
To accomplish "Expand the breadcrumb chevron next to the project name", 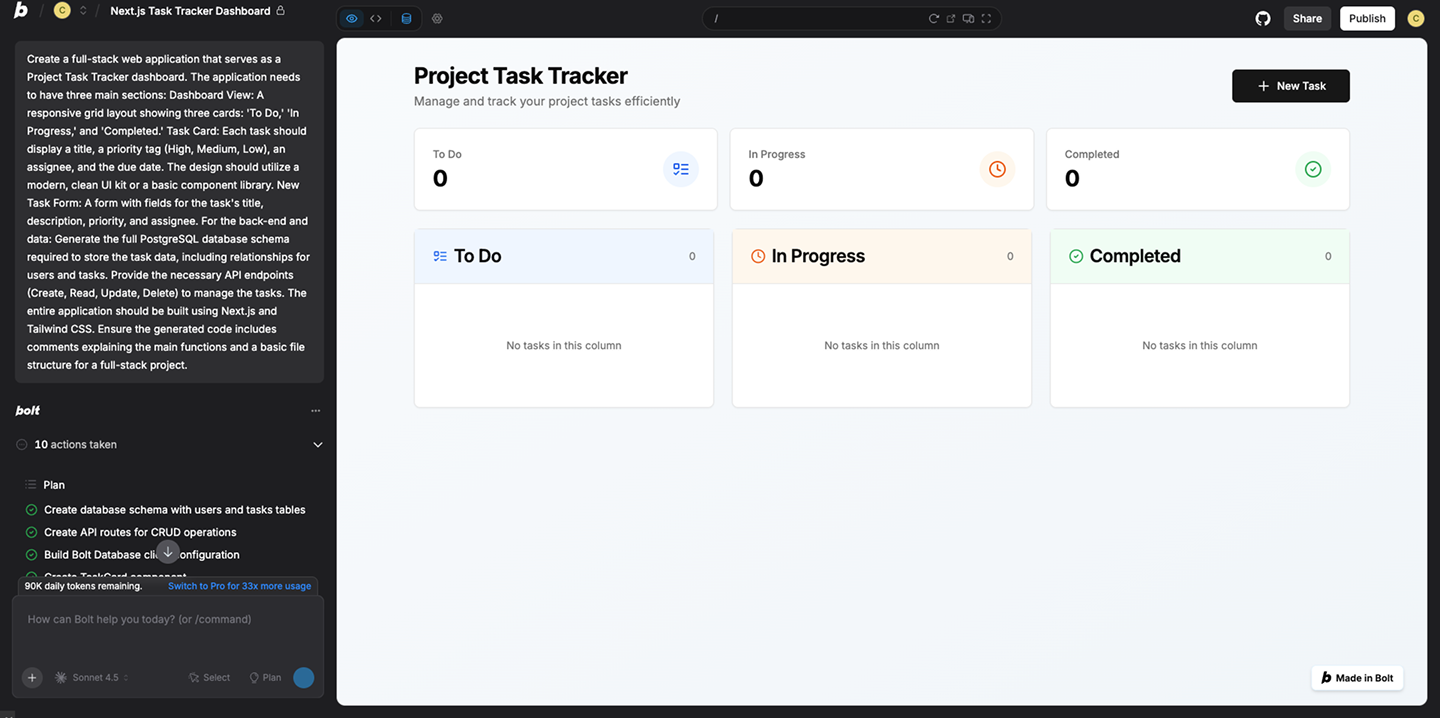I will 83,11.
